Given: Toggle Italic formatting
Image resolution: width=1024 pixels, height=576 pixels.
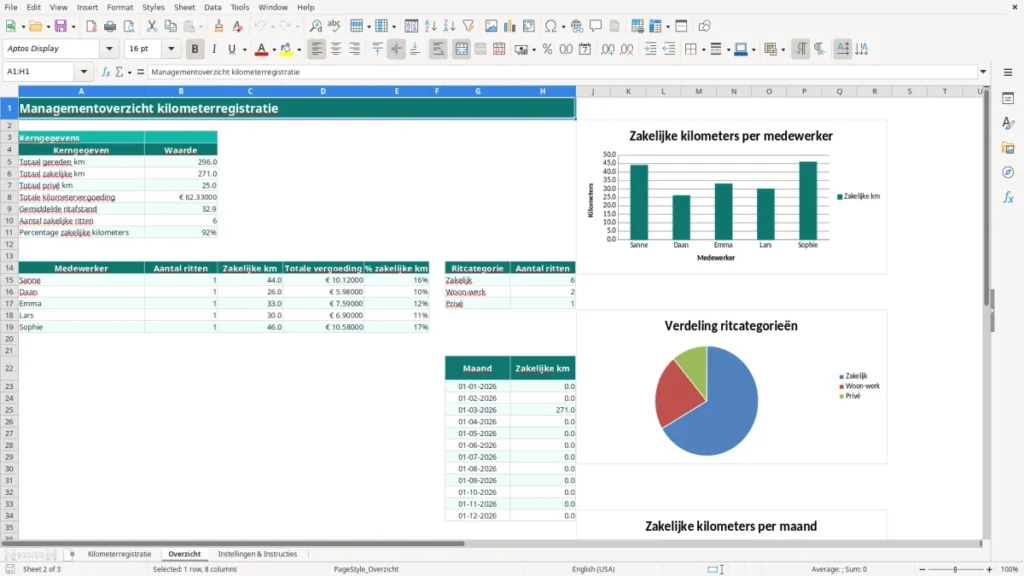Looking at the screenshot, I should 214,49.
